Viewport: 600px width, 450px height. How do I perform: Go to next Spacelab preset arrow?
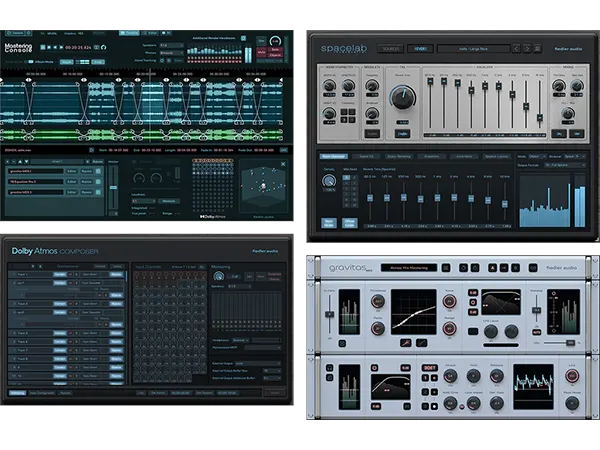(x=527, y=49)
